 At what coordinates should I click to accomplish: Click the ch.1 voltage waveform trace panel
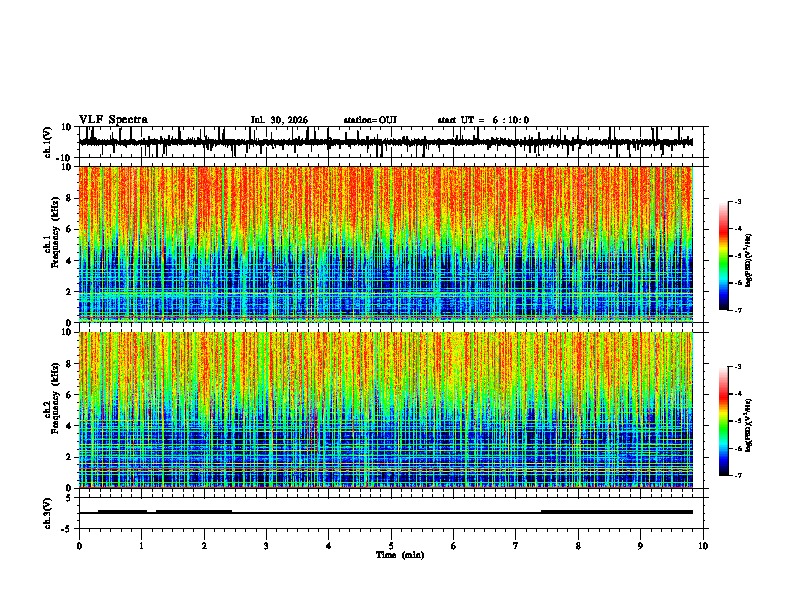coord(390,142)
